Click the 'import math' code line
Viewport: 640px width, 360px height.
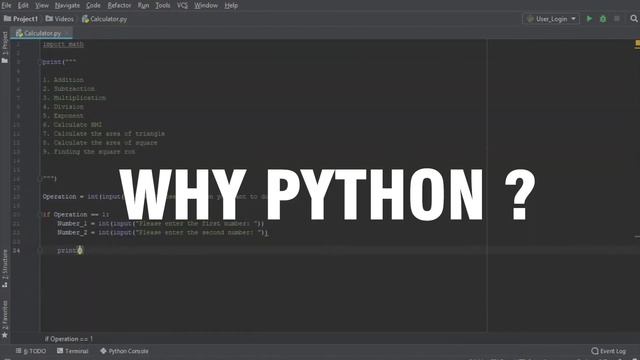tap(63, 44)
